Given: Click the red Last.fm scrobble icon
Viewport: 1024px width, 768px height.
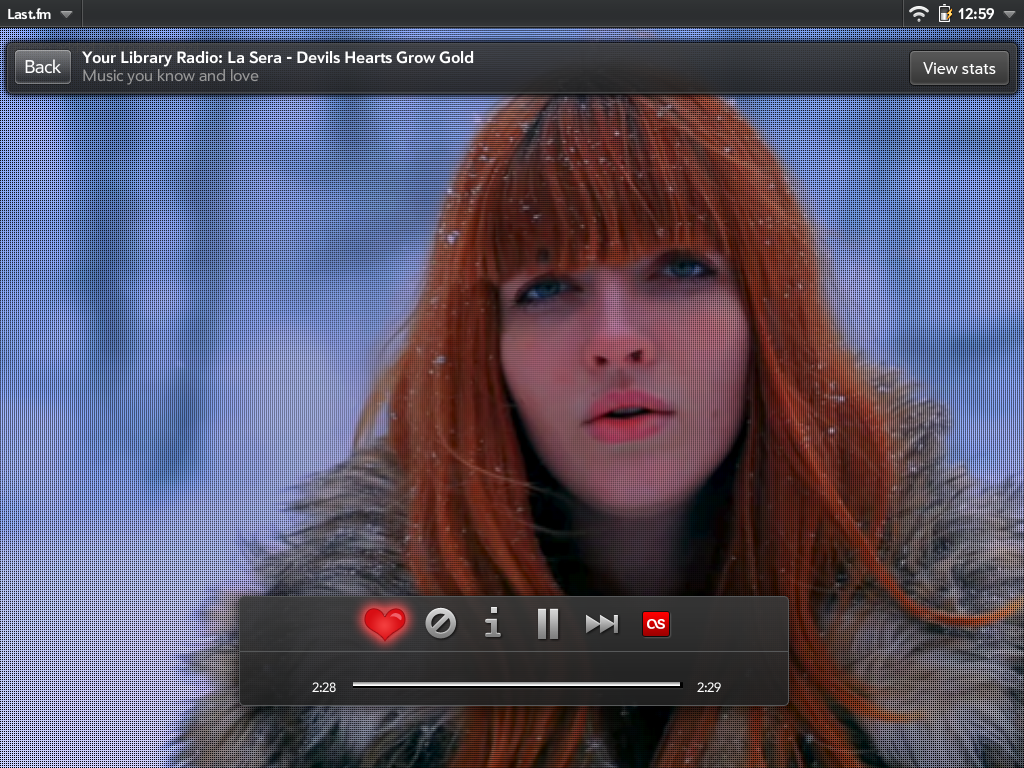Looking at the screenshot, I should [x=656, y=624].
